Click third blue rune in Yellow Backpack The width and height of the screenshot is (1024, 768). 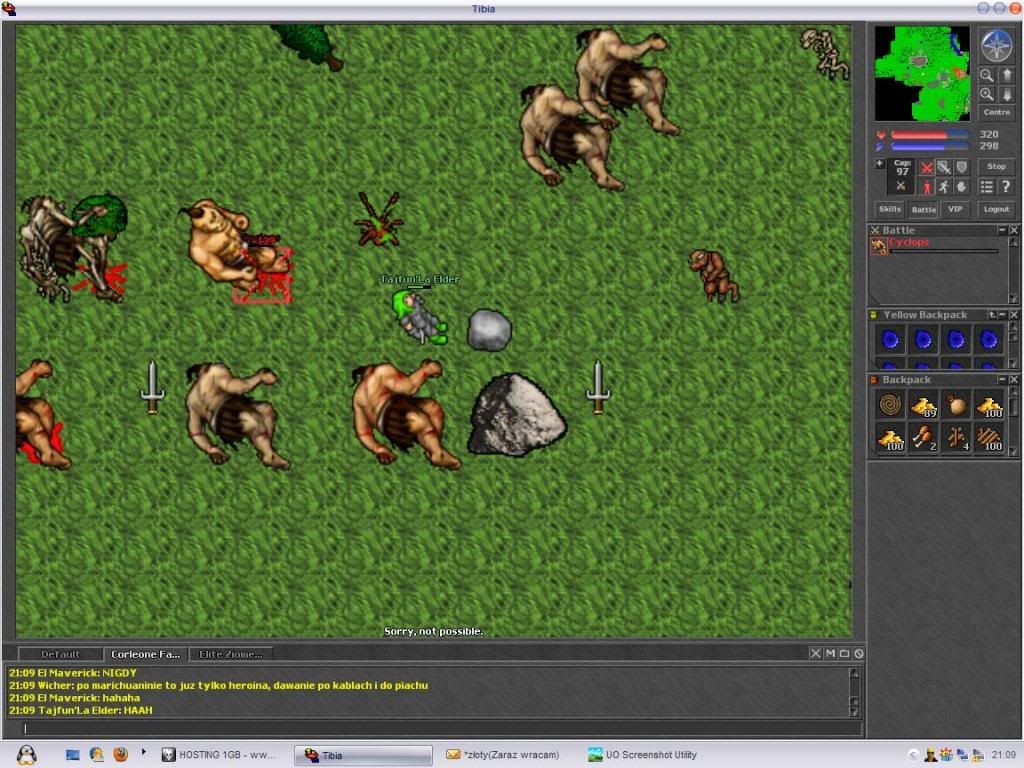(955, 340)
